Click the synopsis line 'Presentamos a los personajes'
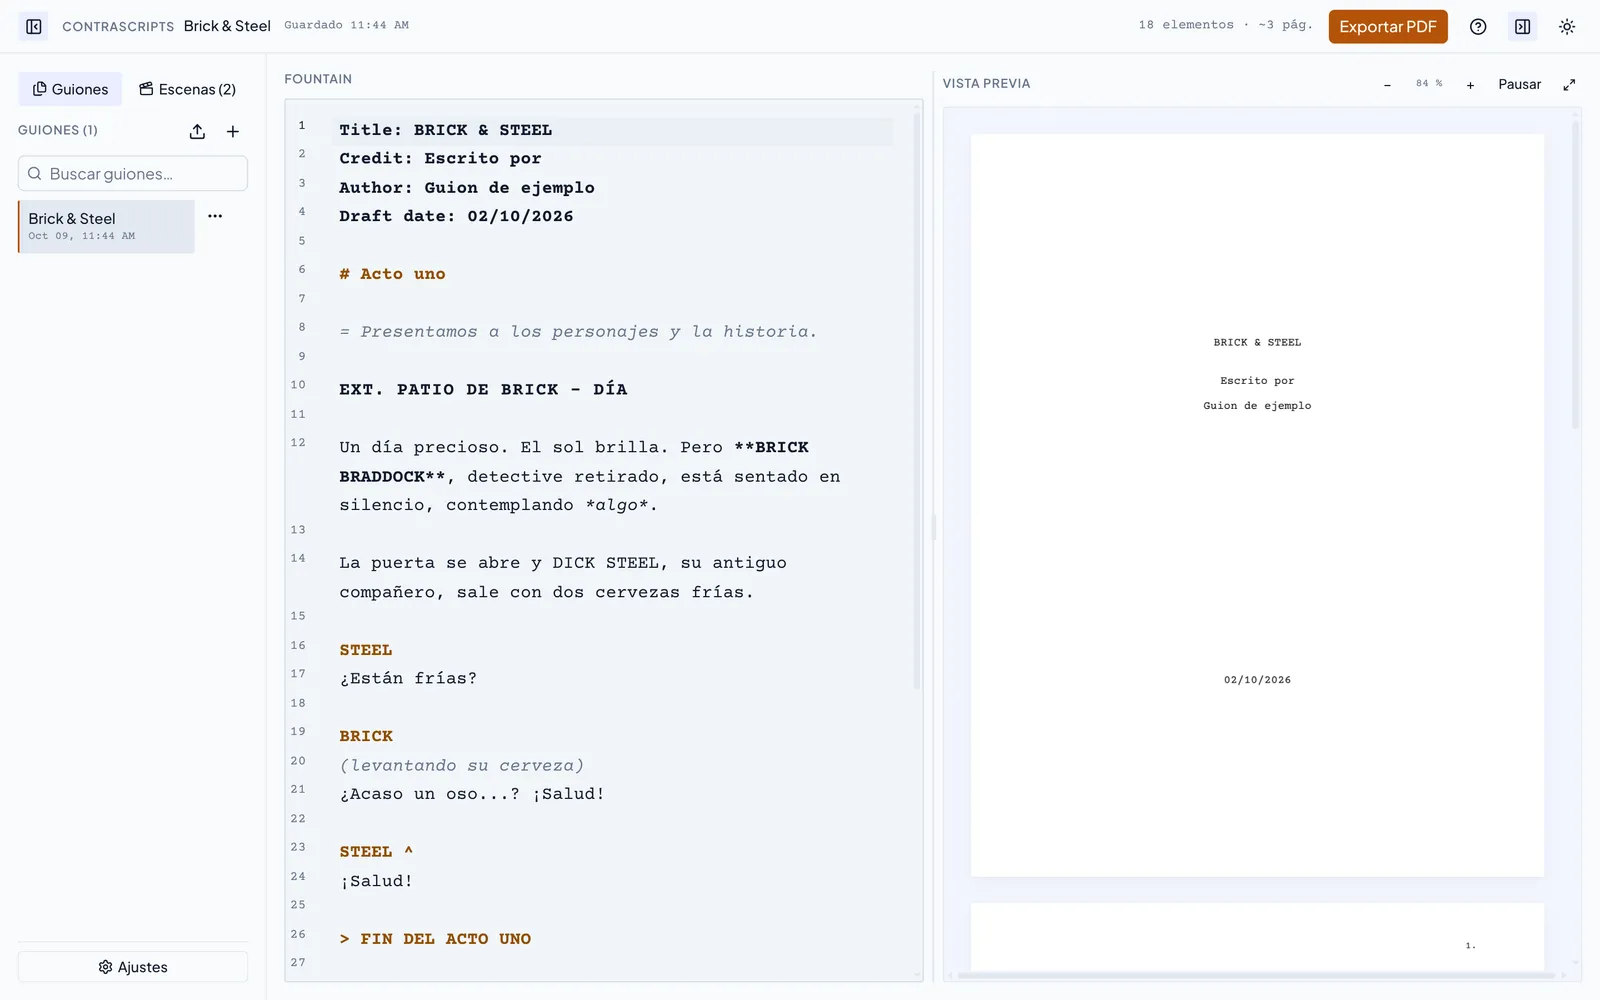 point(578,332)
